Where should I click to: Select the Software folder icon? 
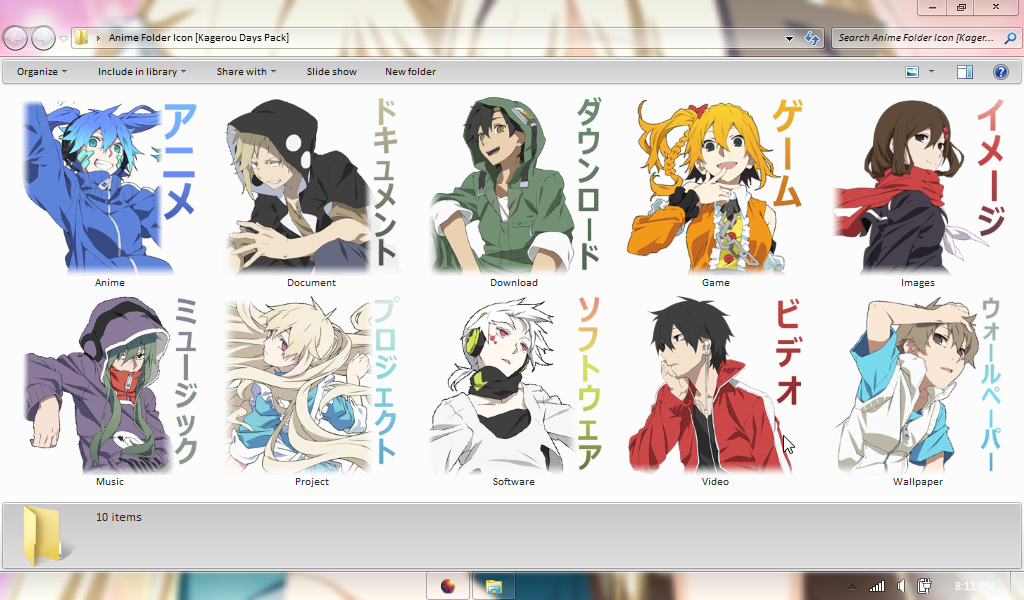coord(514,385)
